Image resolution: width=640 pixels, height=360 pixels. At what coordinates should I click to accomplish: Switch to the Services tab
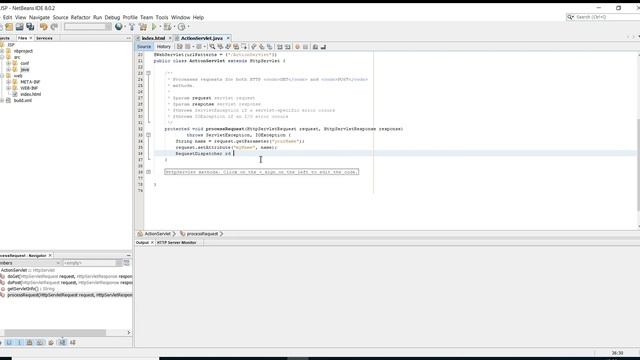coord(44,38)
